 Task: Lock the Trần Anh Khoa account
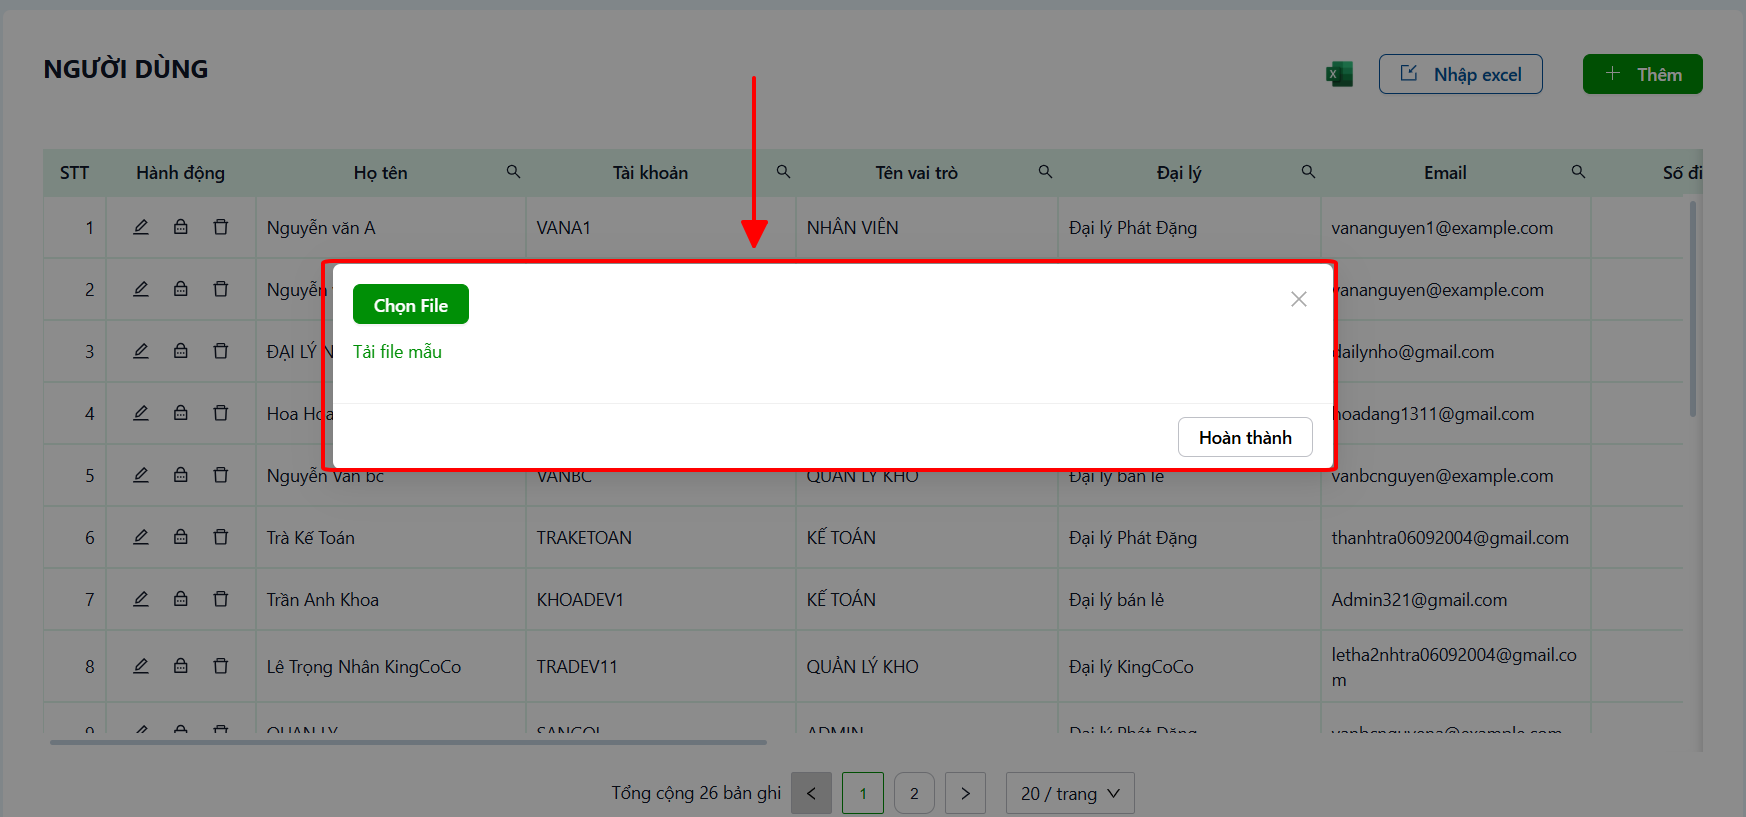[181, 599]
